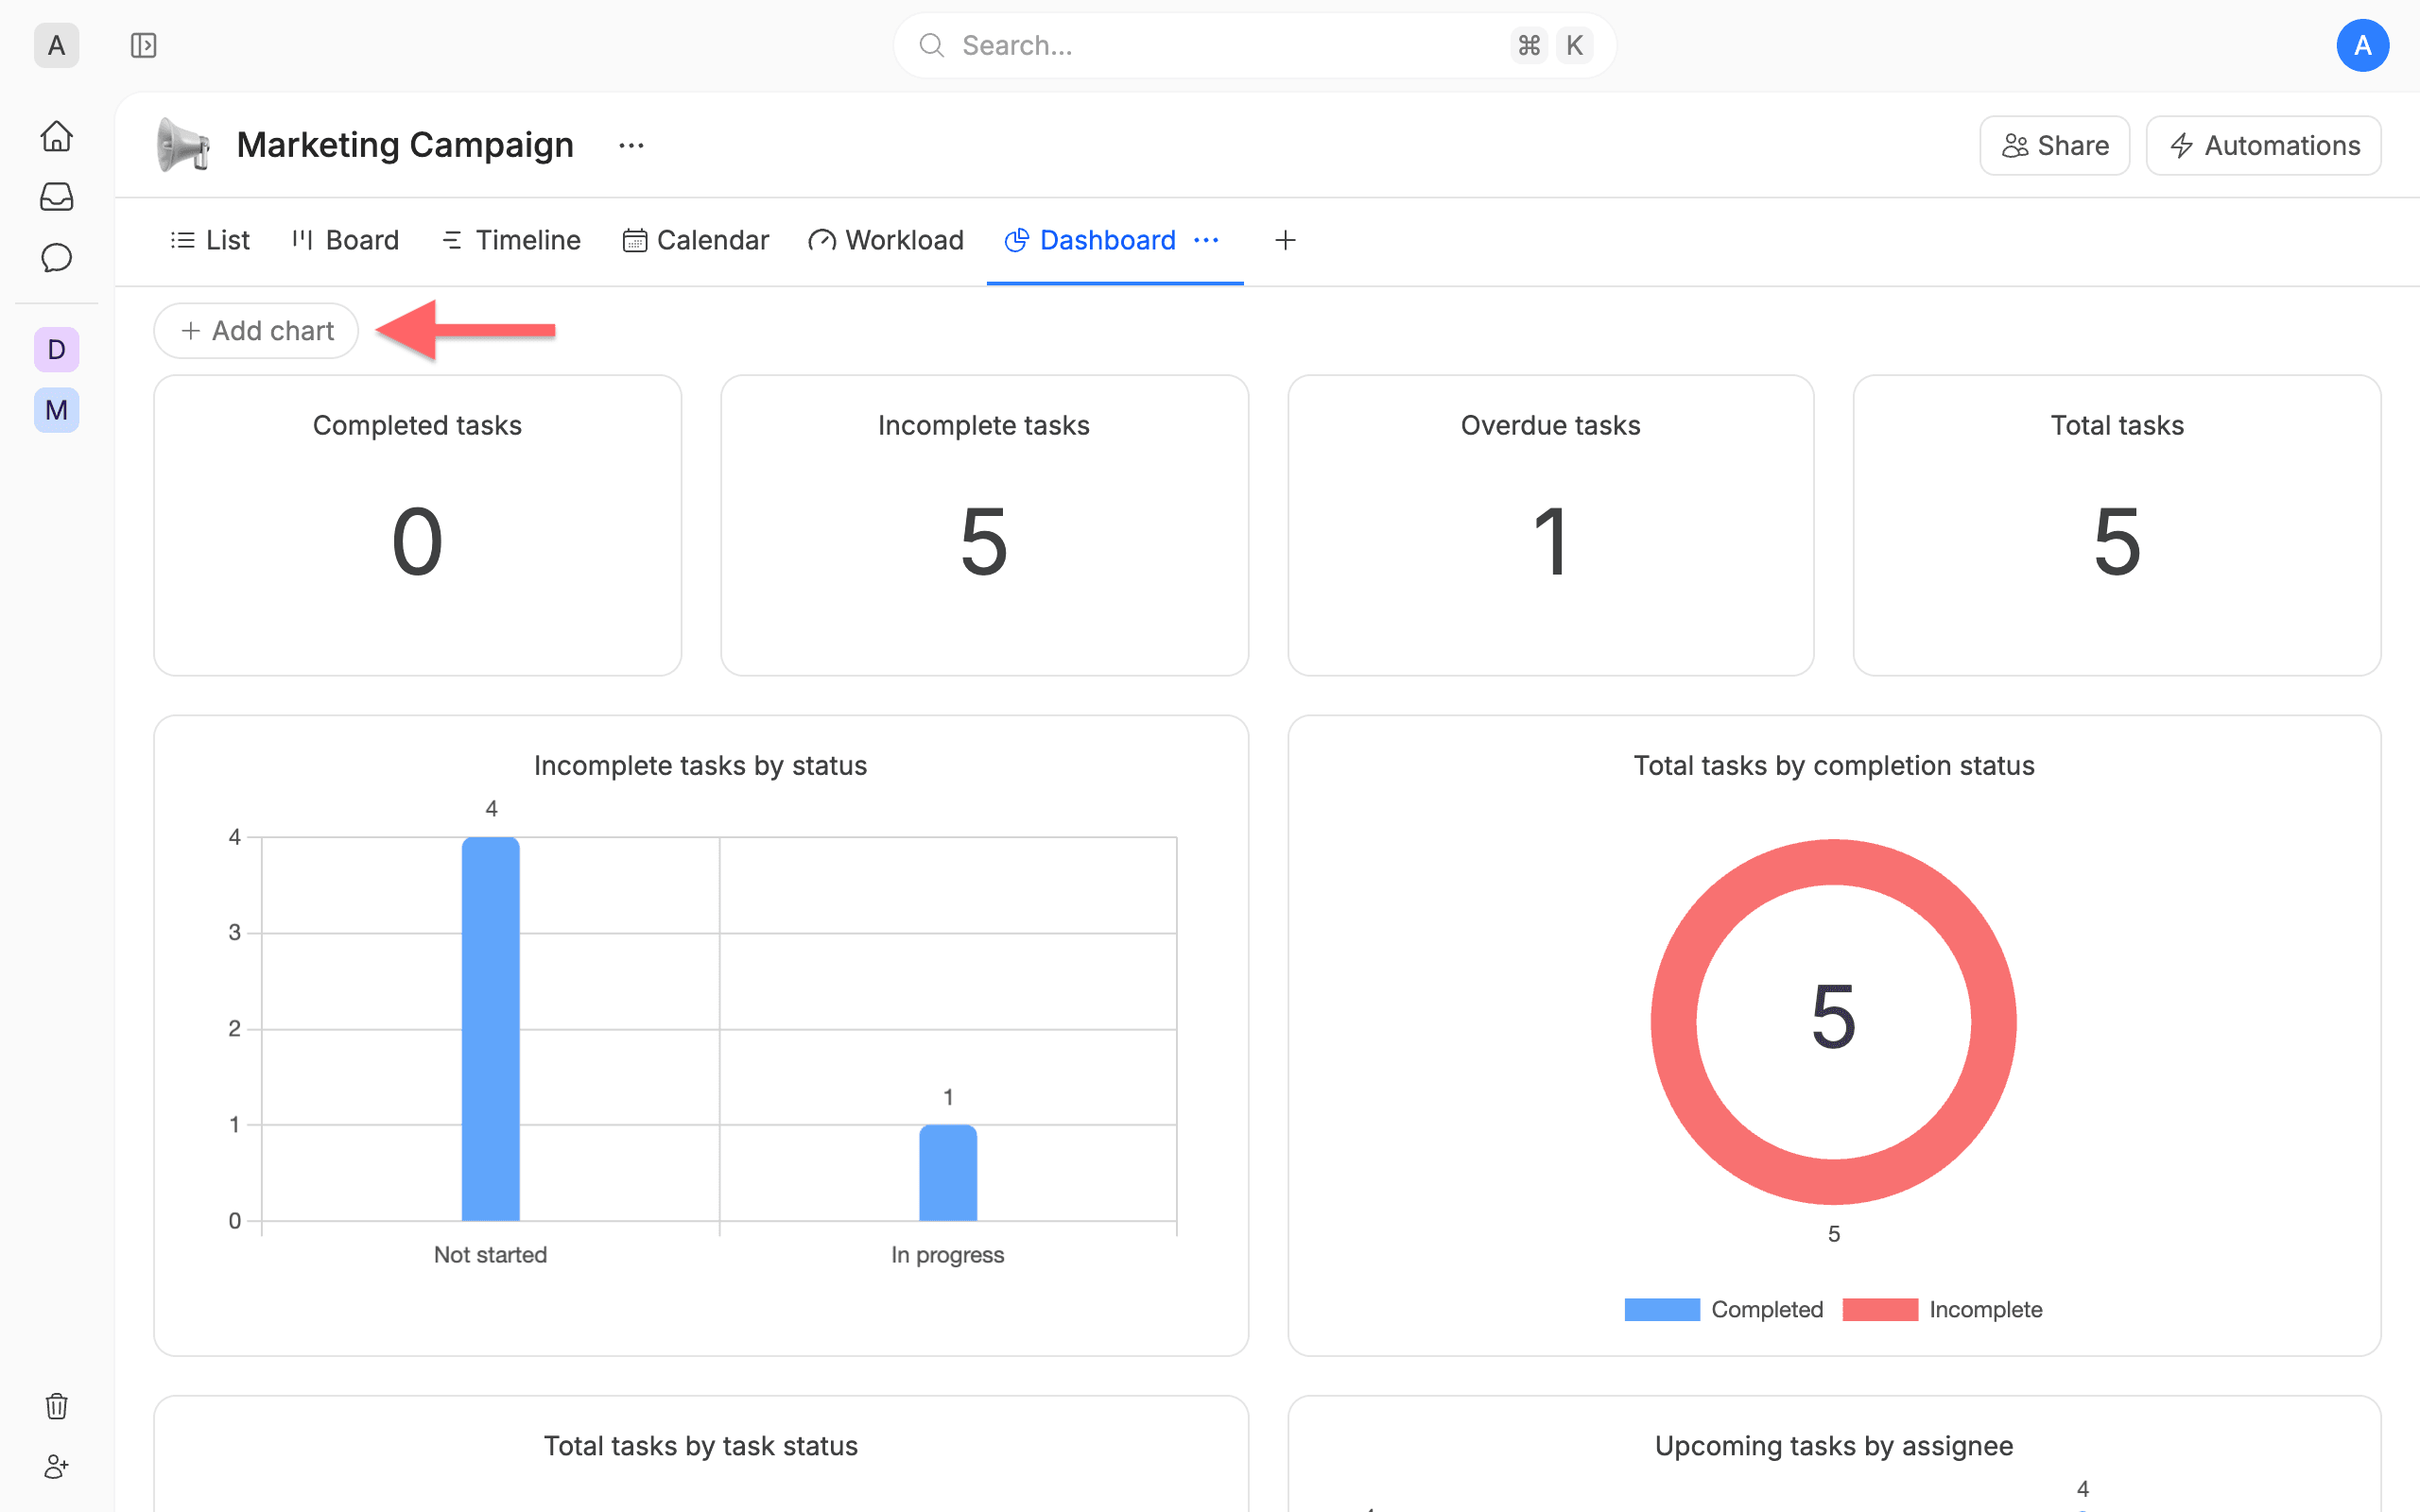Click 'Upcoming tasks by assignee' title
This screenshot has height=1512, width=2420.
[1834, 1446]
